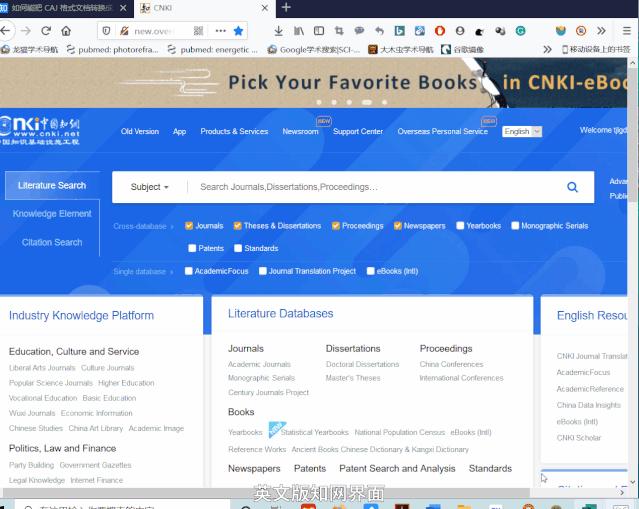The width and height of the screenshot is (639, 509).
Task: Click the search journals input field
Action: (377, 187)
